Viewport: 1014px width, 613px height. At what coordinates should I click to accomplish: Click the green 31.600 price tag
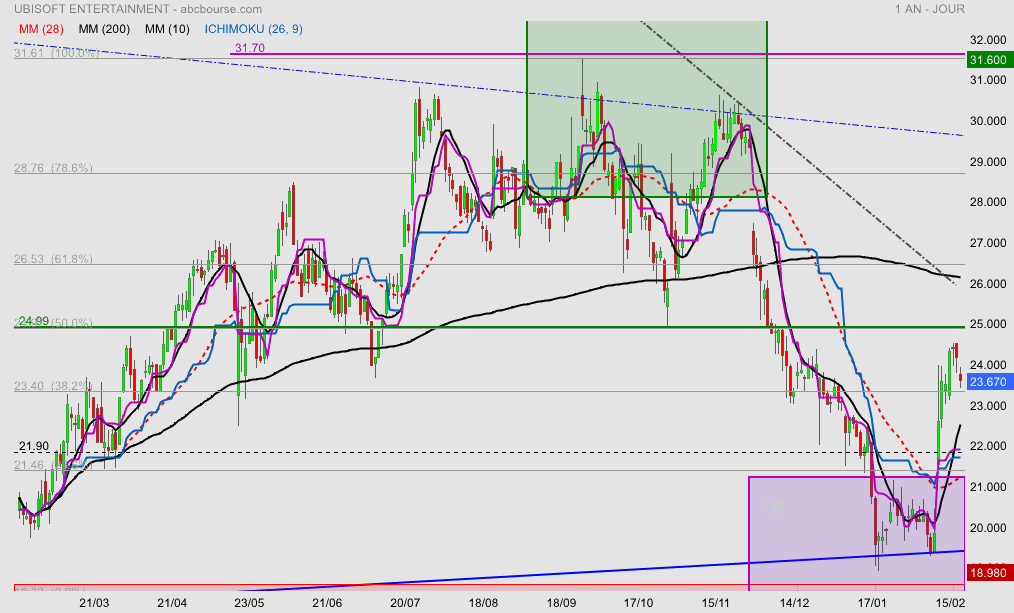(989, 60)
